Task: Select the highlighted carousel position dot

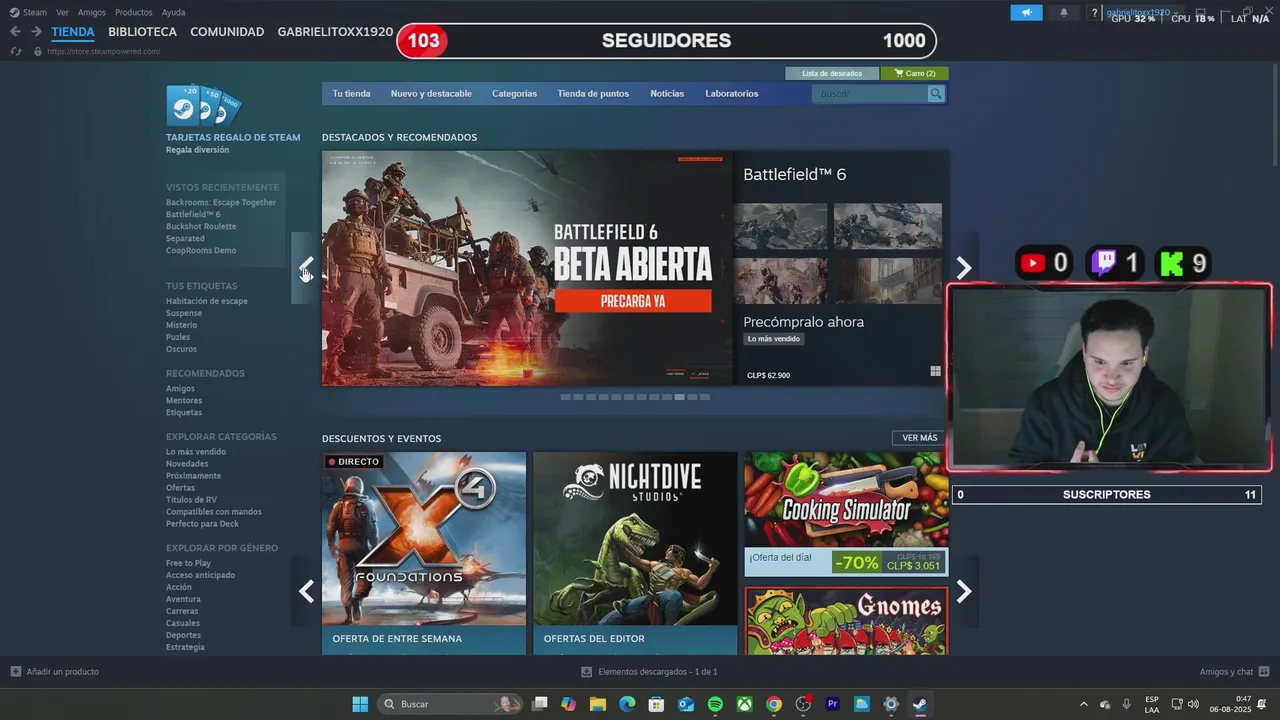Action: (x=680, y=397)
